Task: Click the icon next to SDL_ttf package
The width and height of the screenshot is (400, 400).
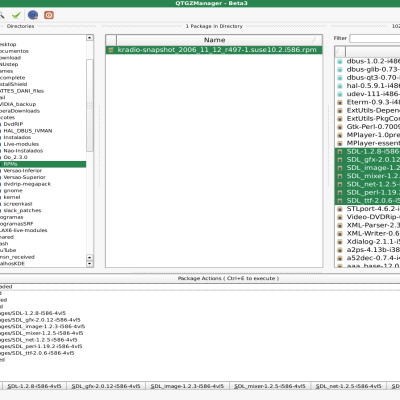Action: point(340,201)
